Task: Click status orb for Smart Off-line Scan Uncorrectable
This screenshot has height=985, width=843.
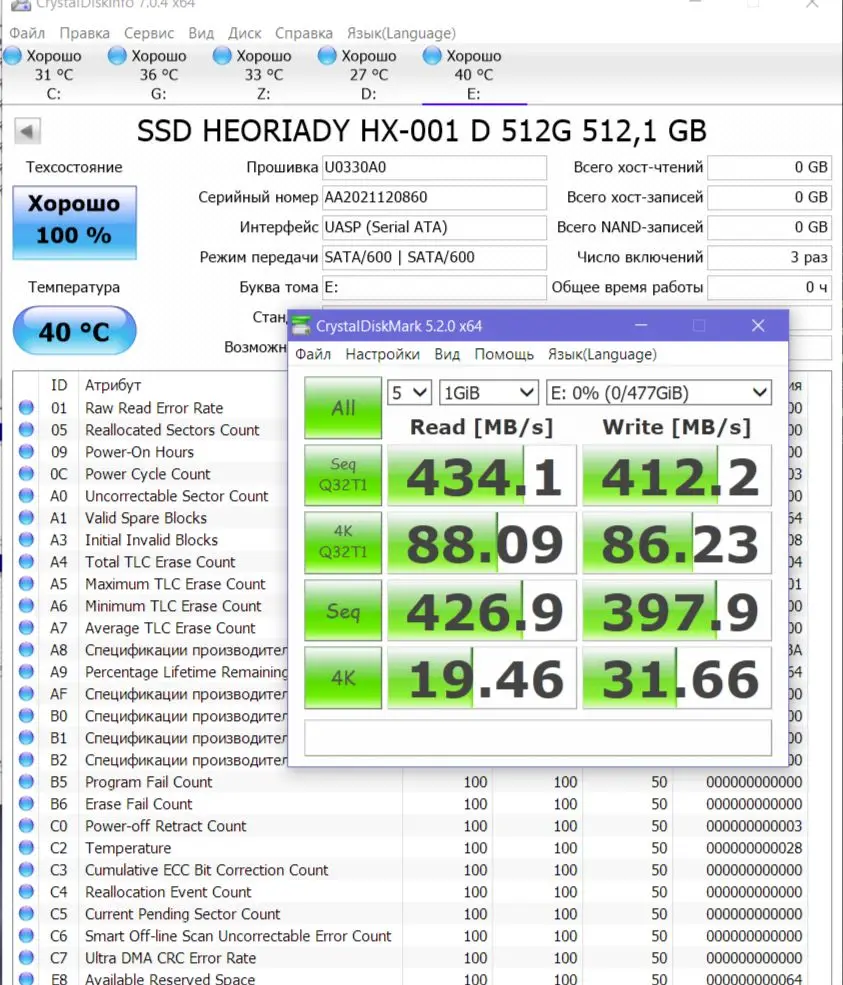Action: (26, 935)
